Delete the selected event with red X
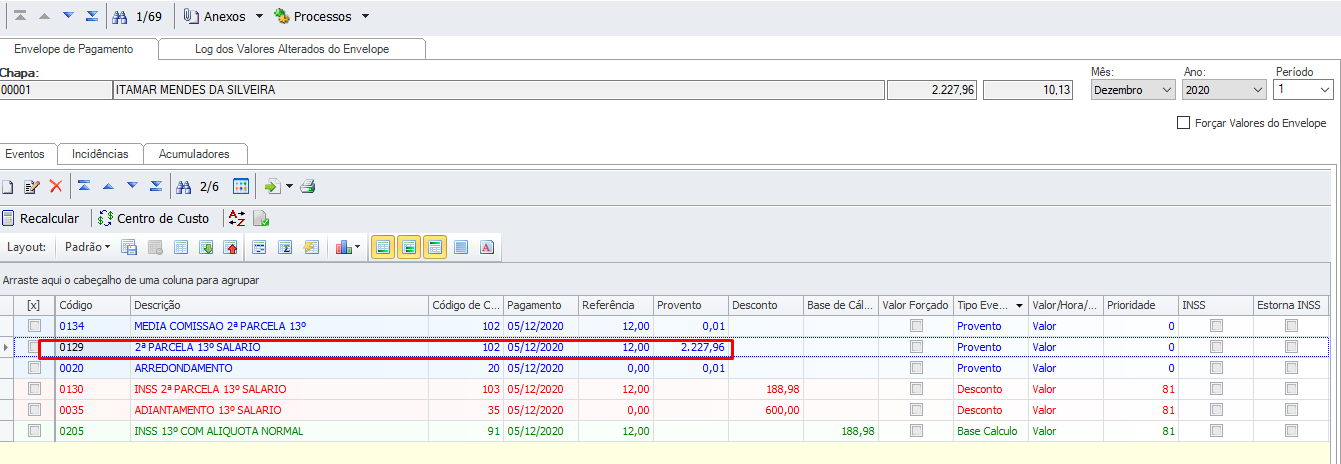Image resolution: width=1341 pixels, height=464 pixels. pyautogui.click(x=56, y=186)
